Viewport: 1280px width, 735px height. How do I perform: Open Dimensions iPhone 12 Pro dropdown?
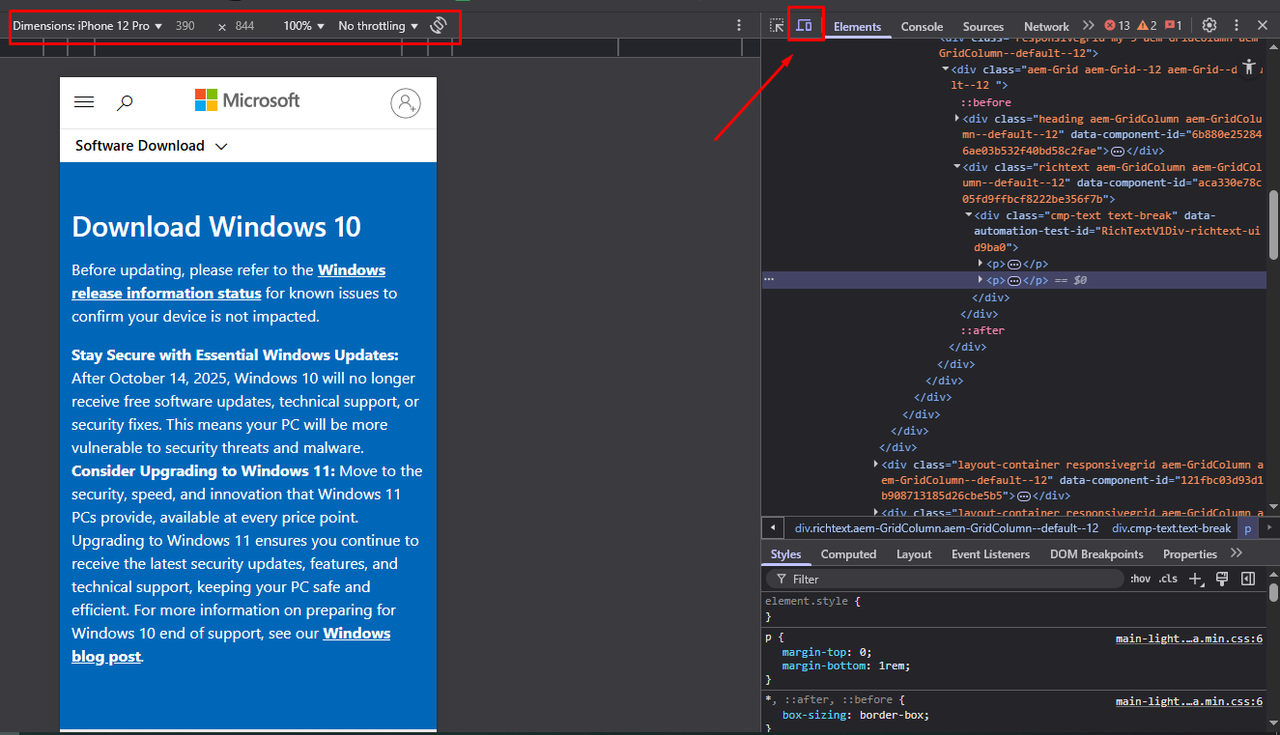point(88,26)
